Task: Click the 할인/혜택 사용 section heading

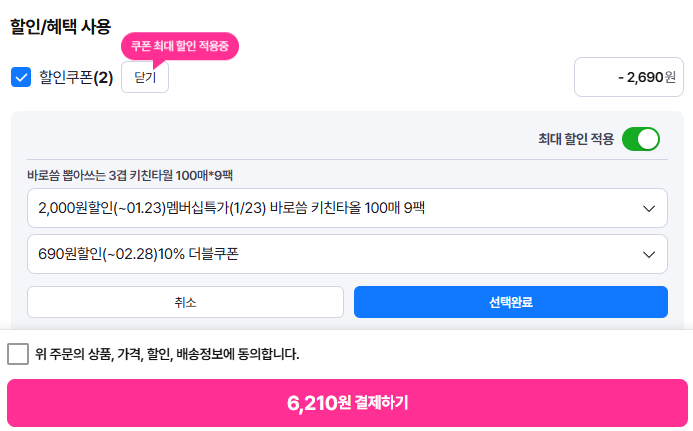Action: [x=60, y=27]
